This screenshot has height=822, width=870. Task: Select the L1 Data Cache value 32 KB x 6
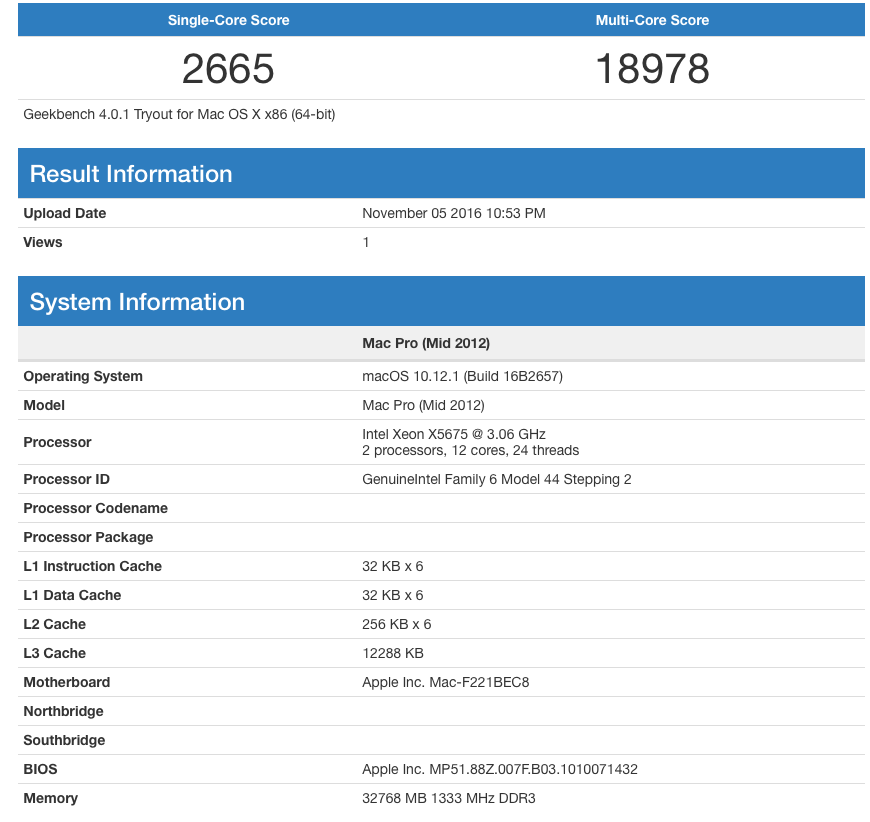(x=393, y=595)
